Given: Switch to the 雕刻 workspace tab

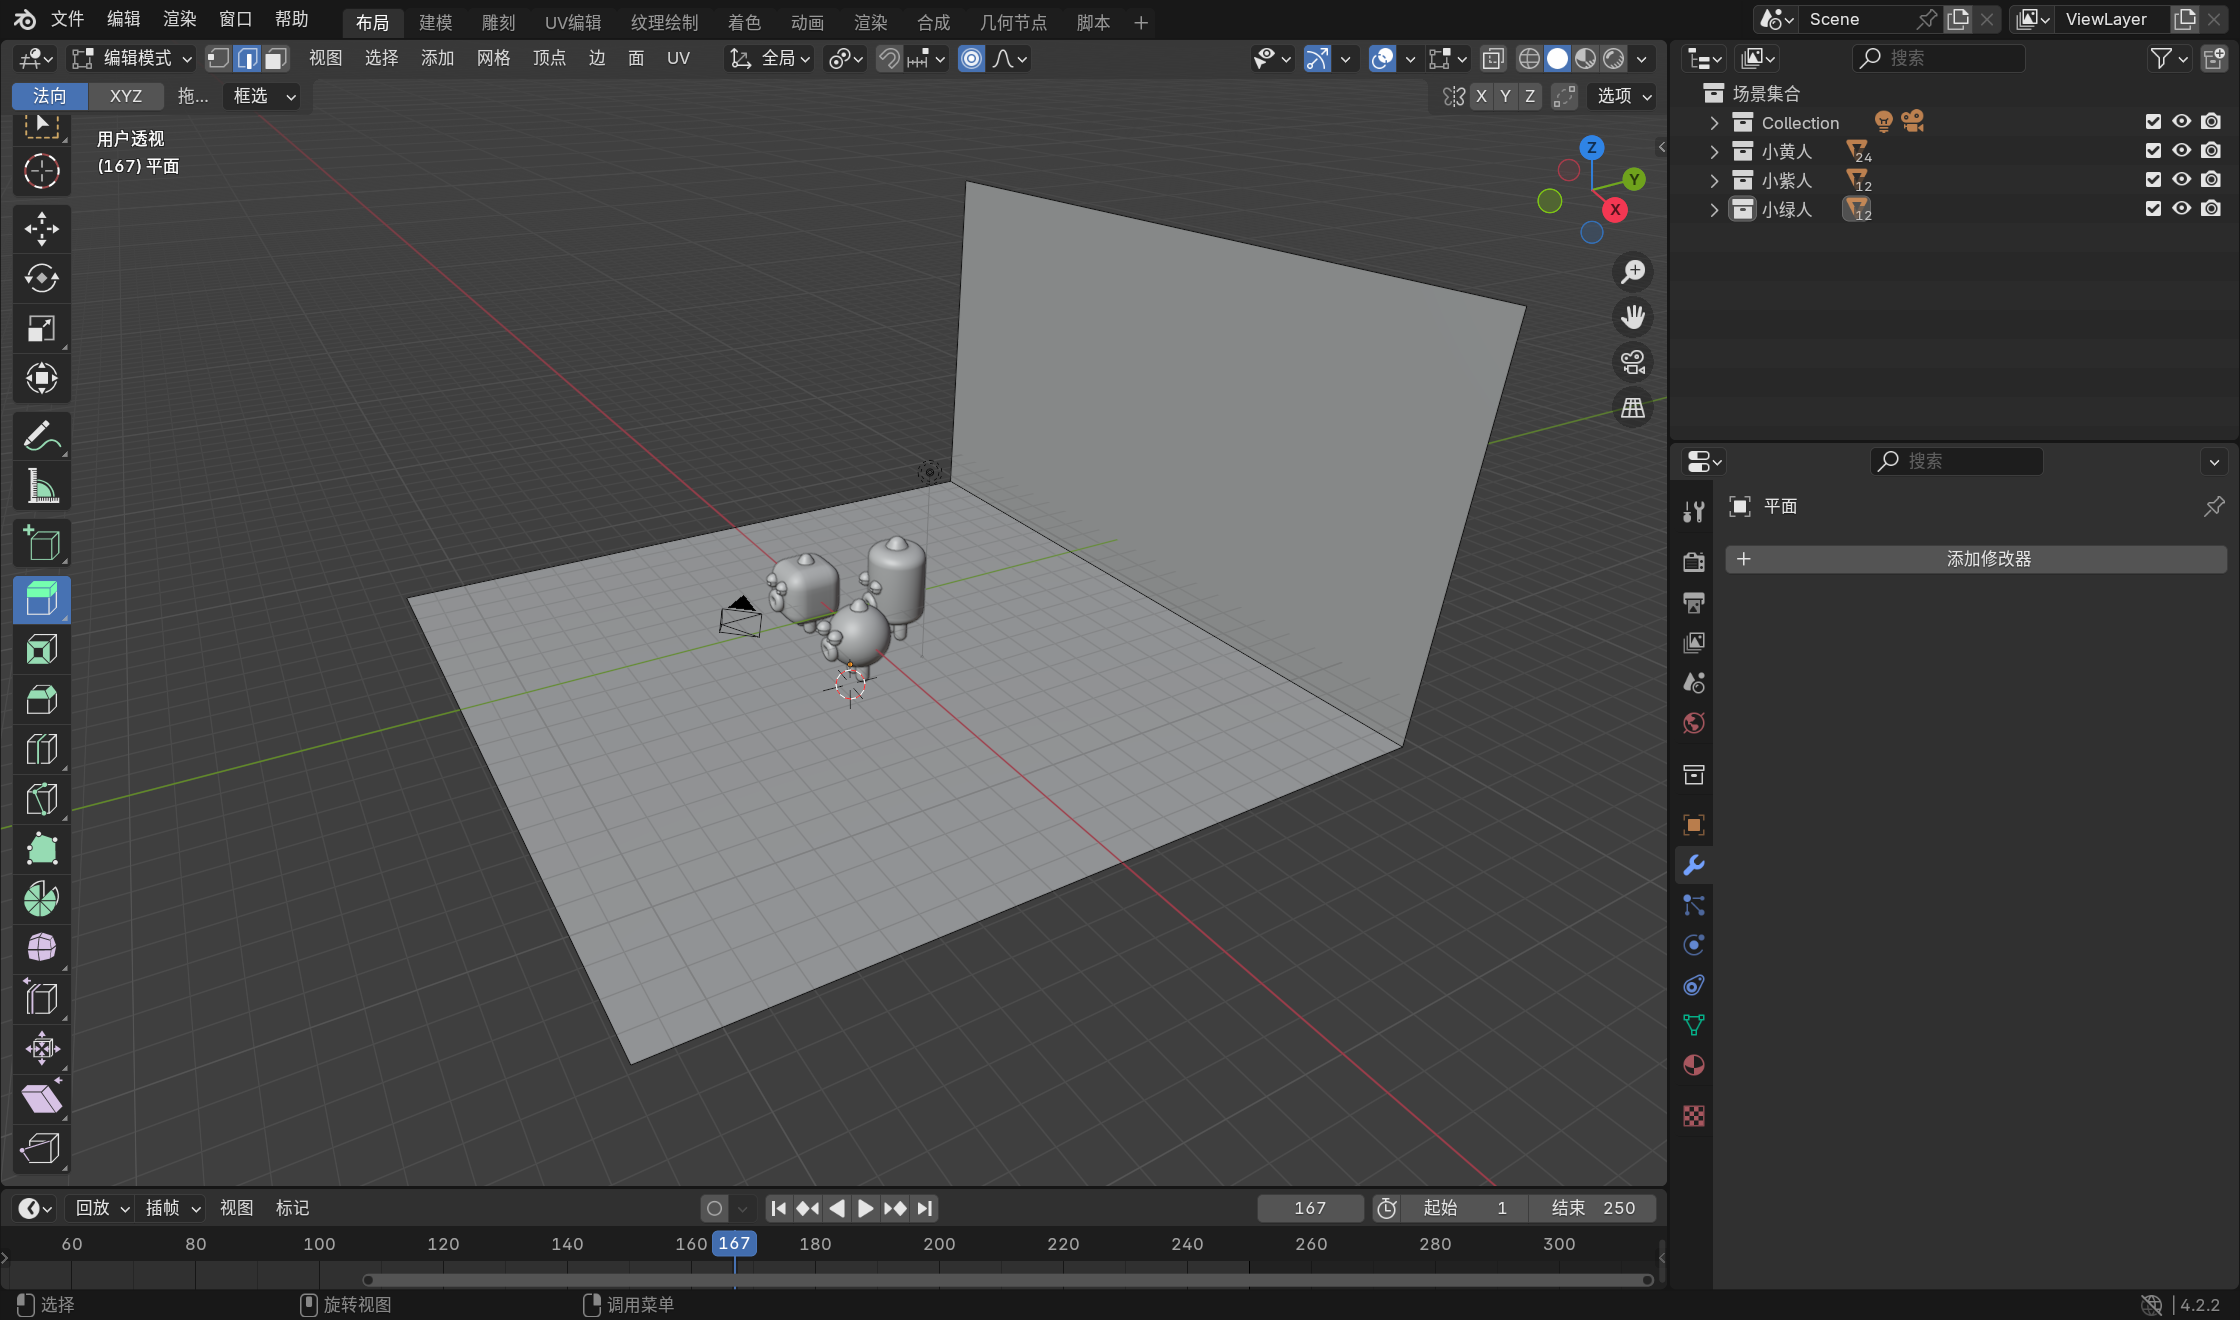Looking at the screenshot, I should 498,22.
